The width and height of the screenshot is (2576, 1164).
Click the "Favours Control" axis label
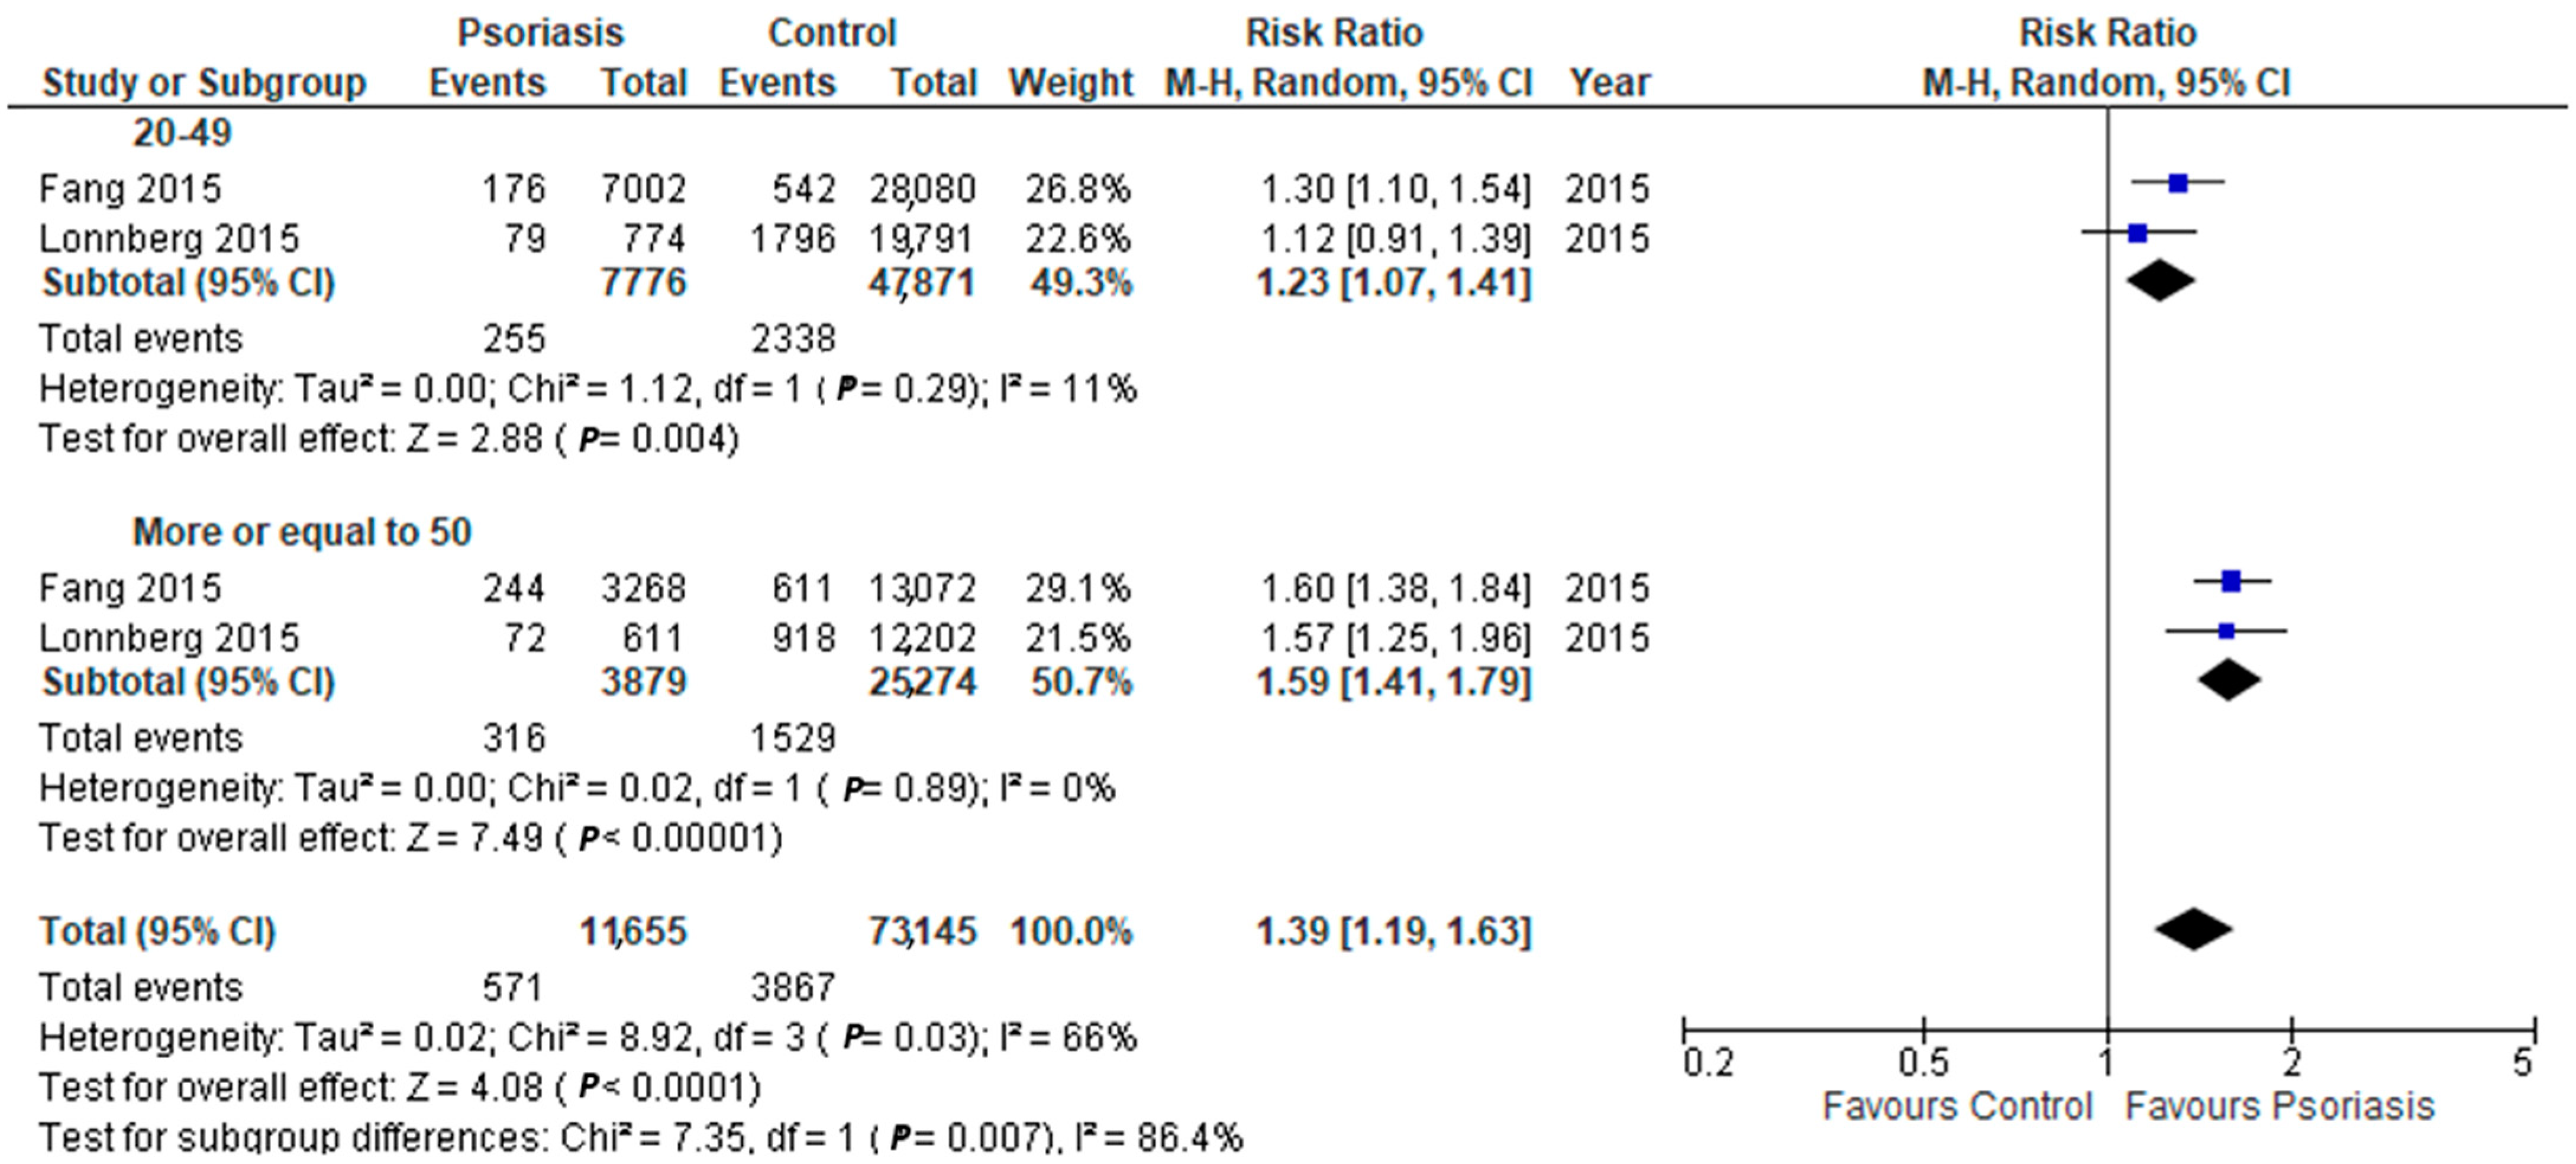[x=1957, y=1106]
